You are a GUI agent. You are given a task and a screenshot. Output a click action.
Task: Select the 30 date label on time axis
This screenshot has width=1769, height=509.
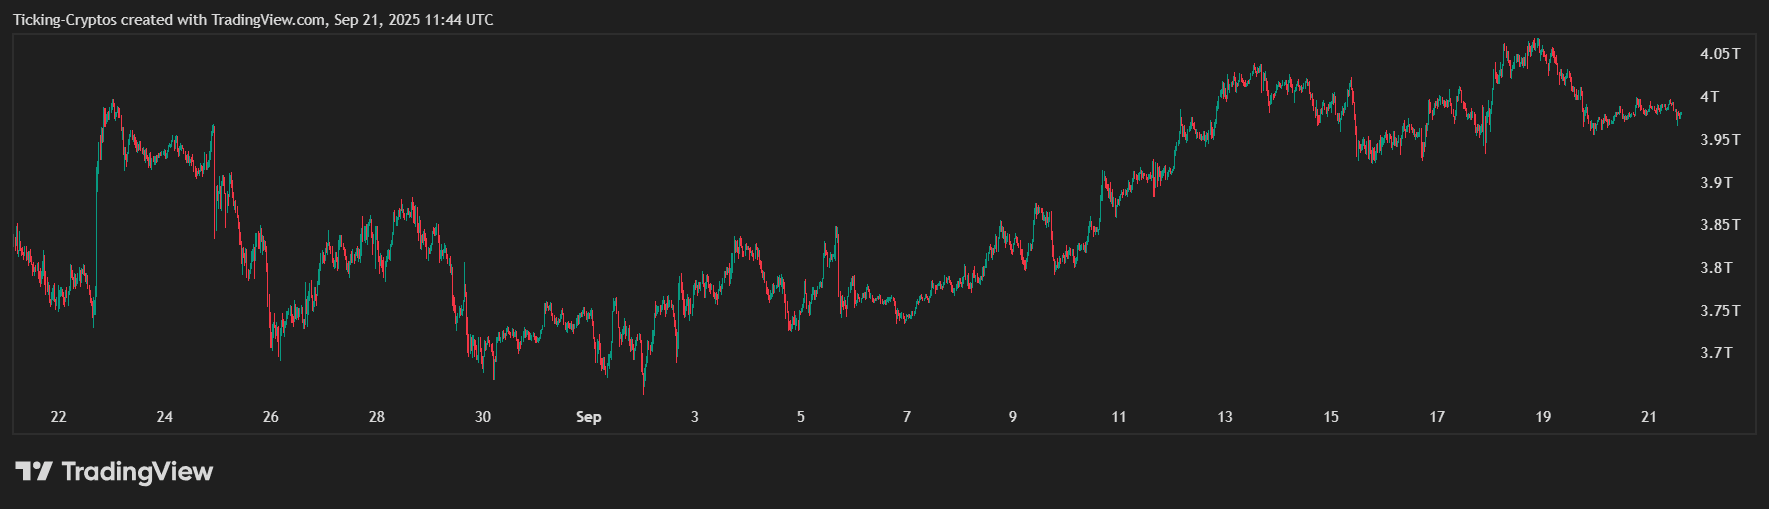pyautogui.click(x=483, y=417)
